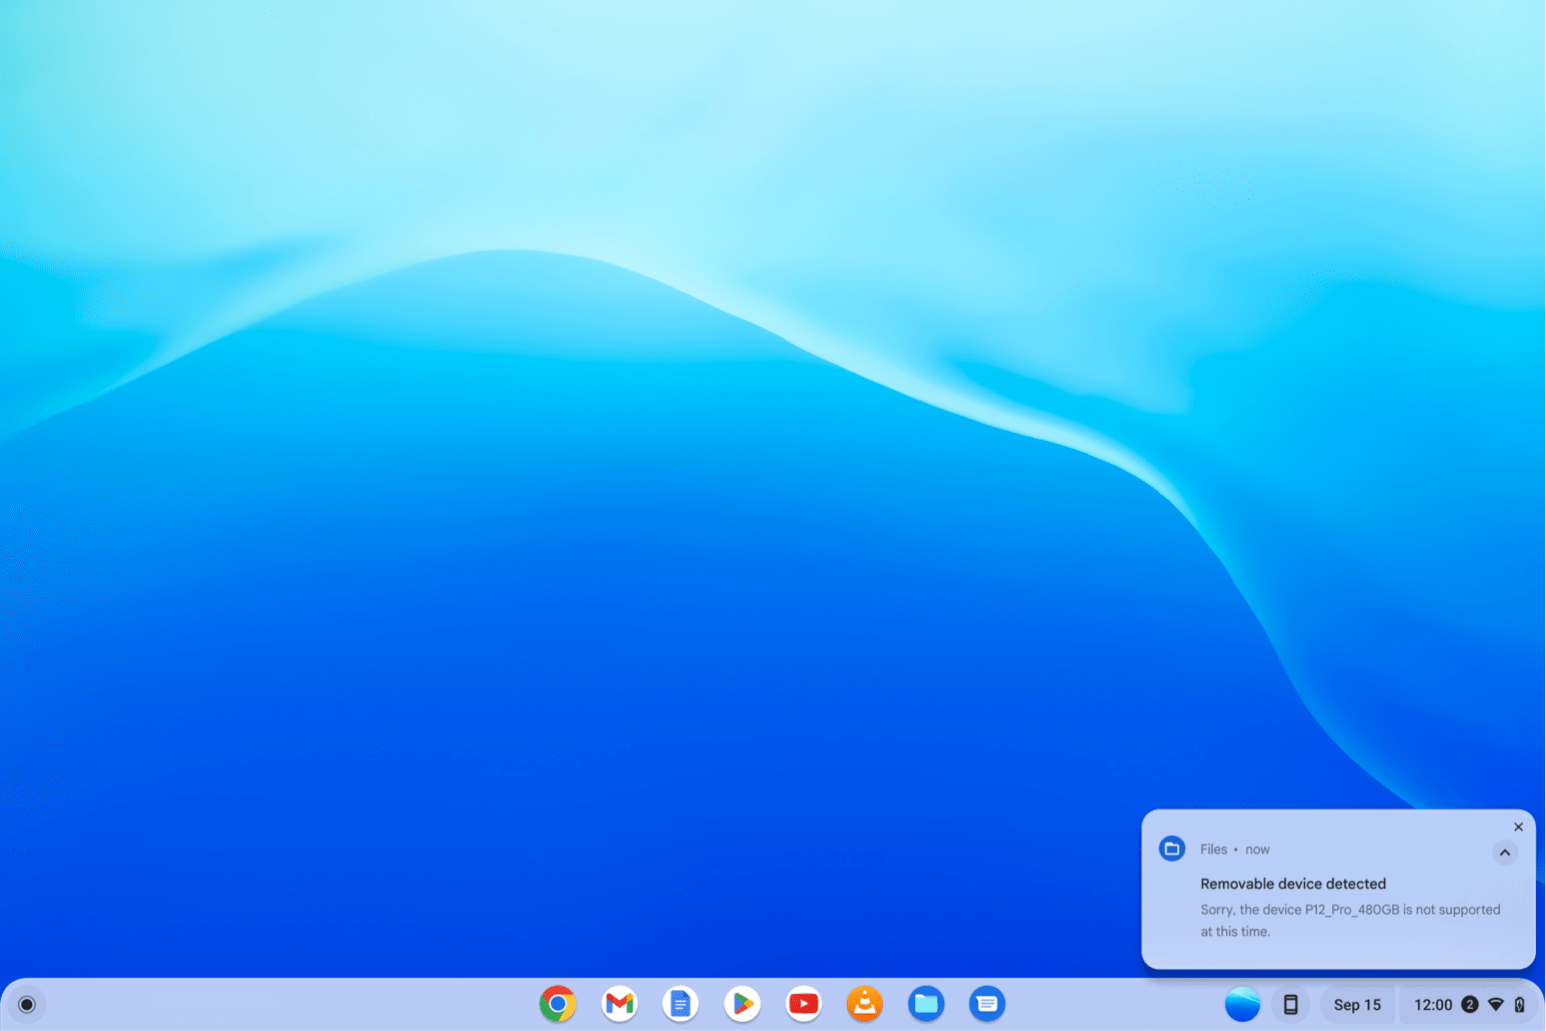Viewport: 1546px width, 1031px height.
Task: Launch Gmail from the shelf
Action: coord(619,1003)
